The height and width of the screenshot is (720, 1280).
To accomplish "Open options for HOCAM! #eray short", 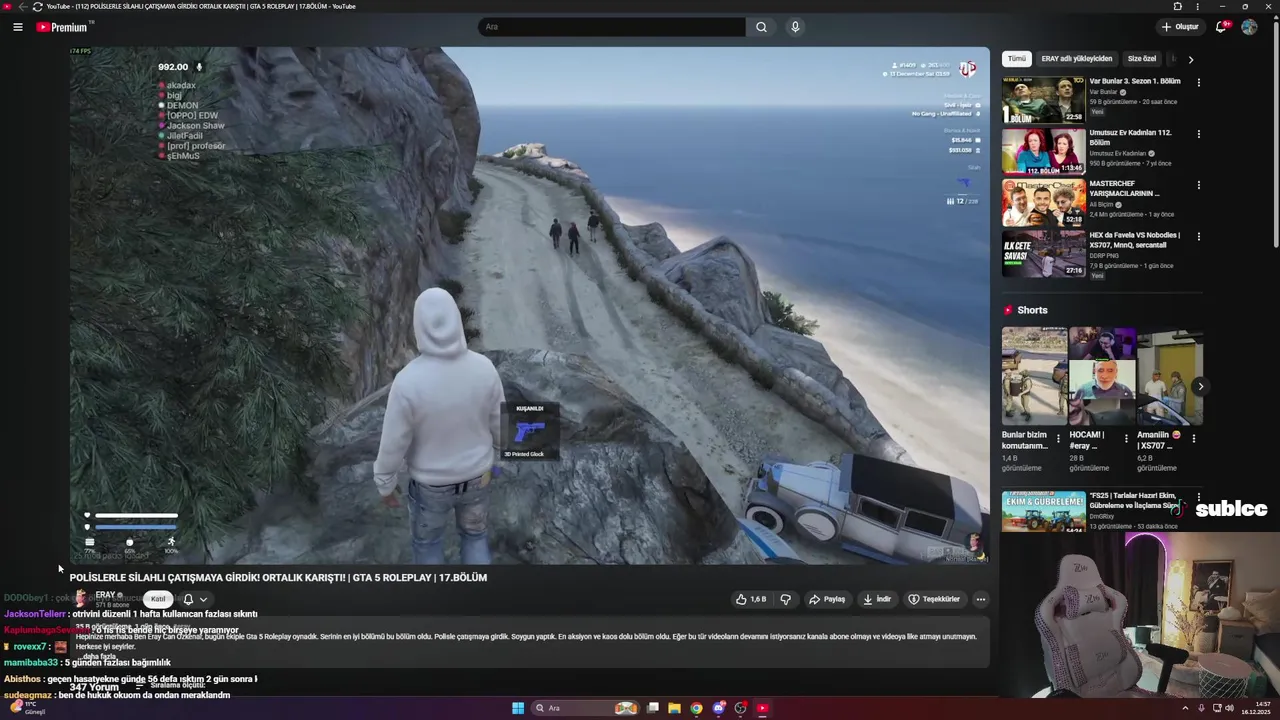I will pyautogui.click(x=1126, y=438).
